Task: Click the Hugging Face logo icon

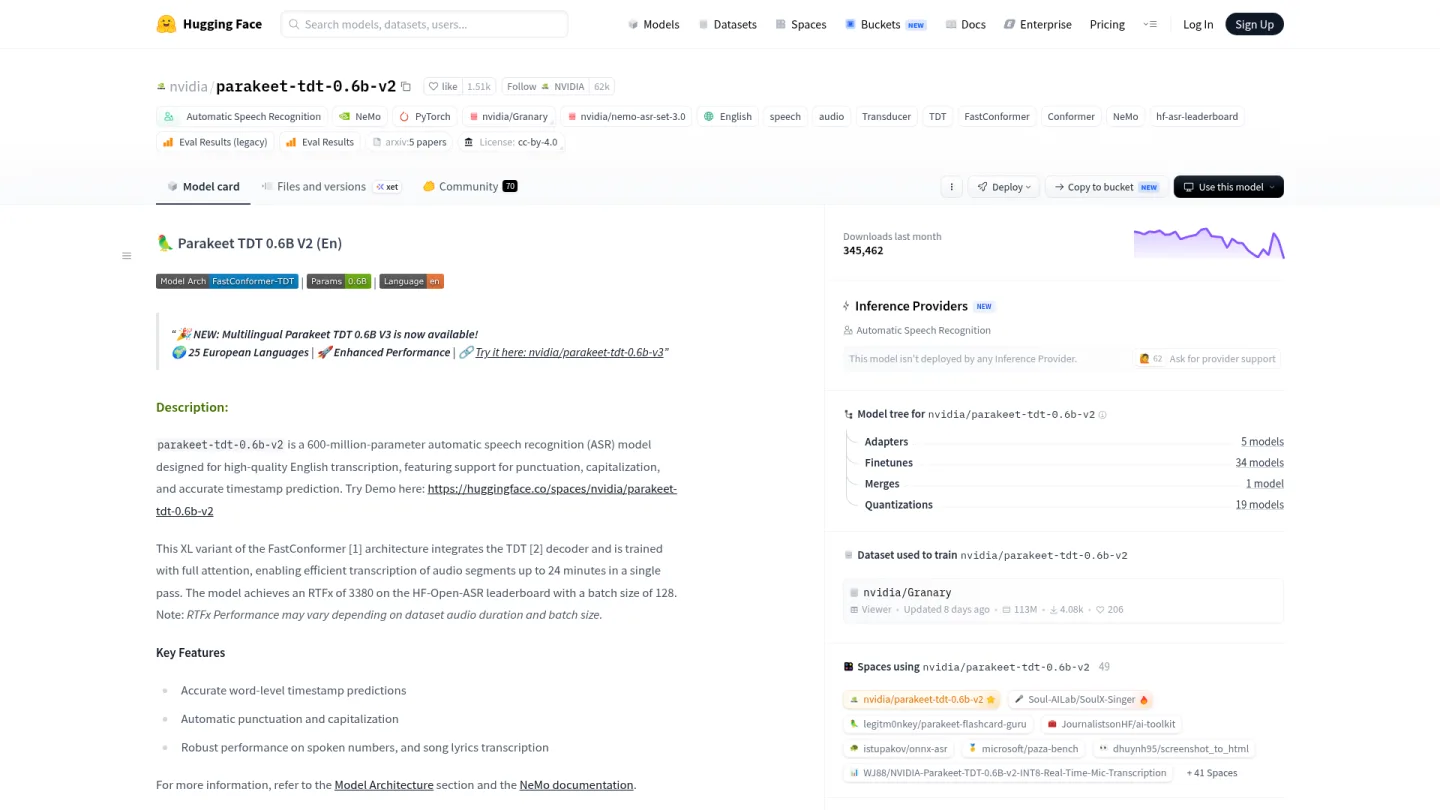Action: click(x=166, y=24)
